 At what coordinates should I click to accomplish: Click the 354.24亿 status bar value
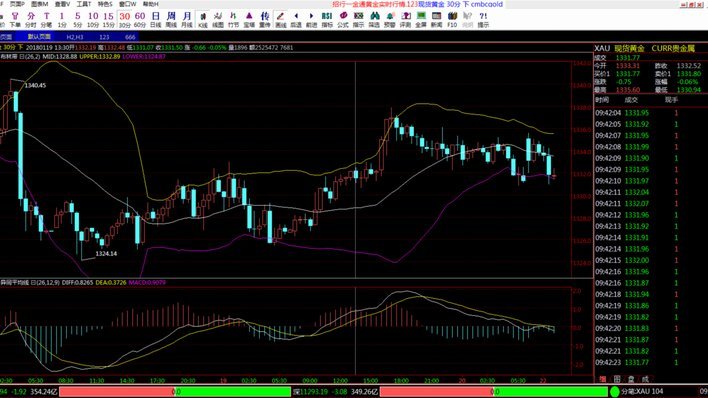[x=44, y=392]
